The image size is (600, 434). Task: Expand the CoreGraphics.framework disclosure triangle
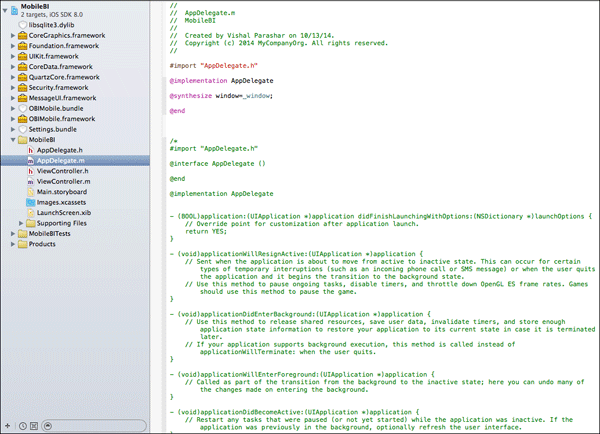[12, 35]
